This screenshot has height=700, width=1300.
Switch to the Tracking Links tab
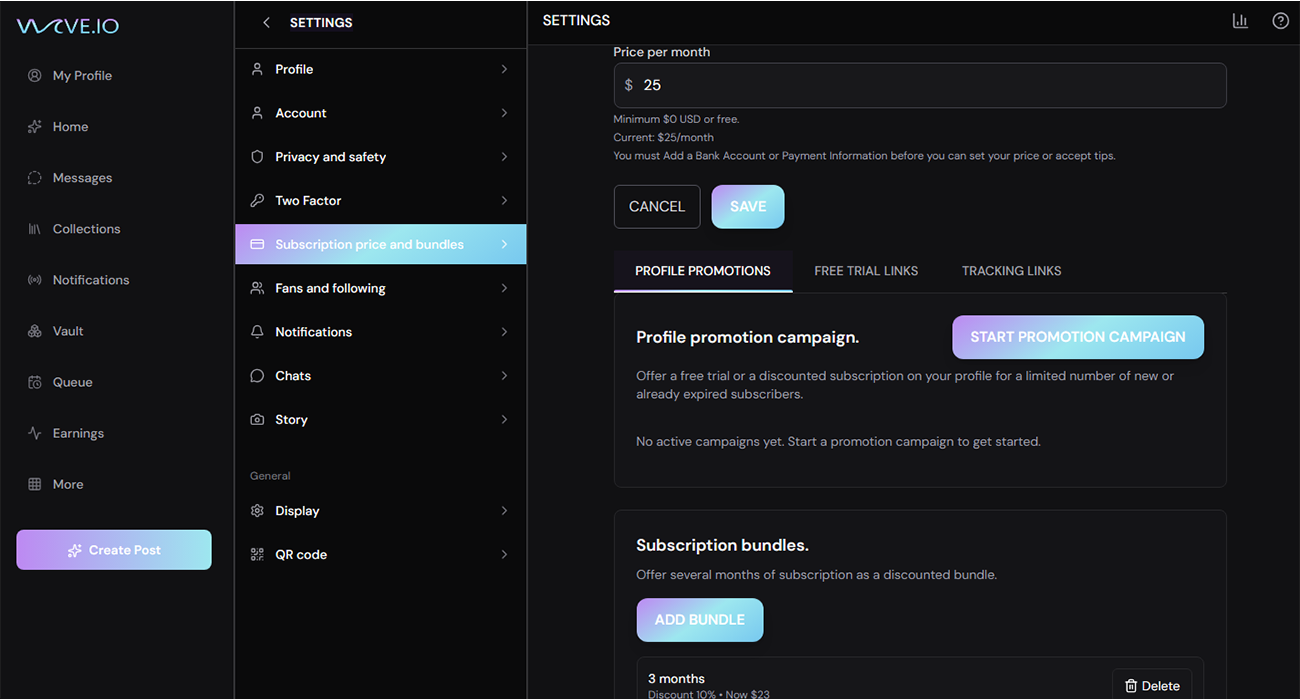coord(1011,271)
